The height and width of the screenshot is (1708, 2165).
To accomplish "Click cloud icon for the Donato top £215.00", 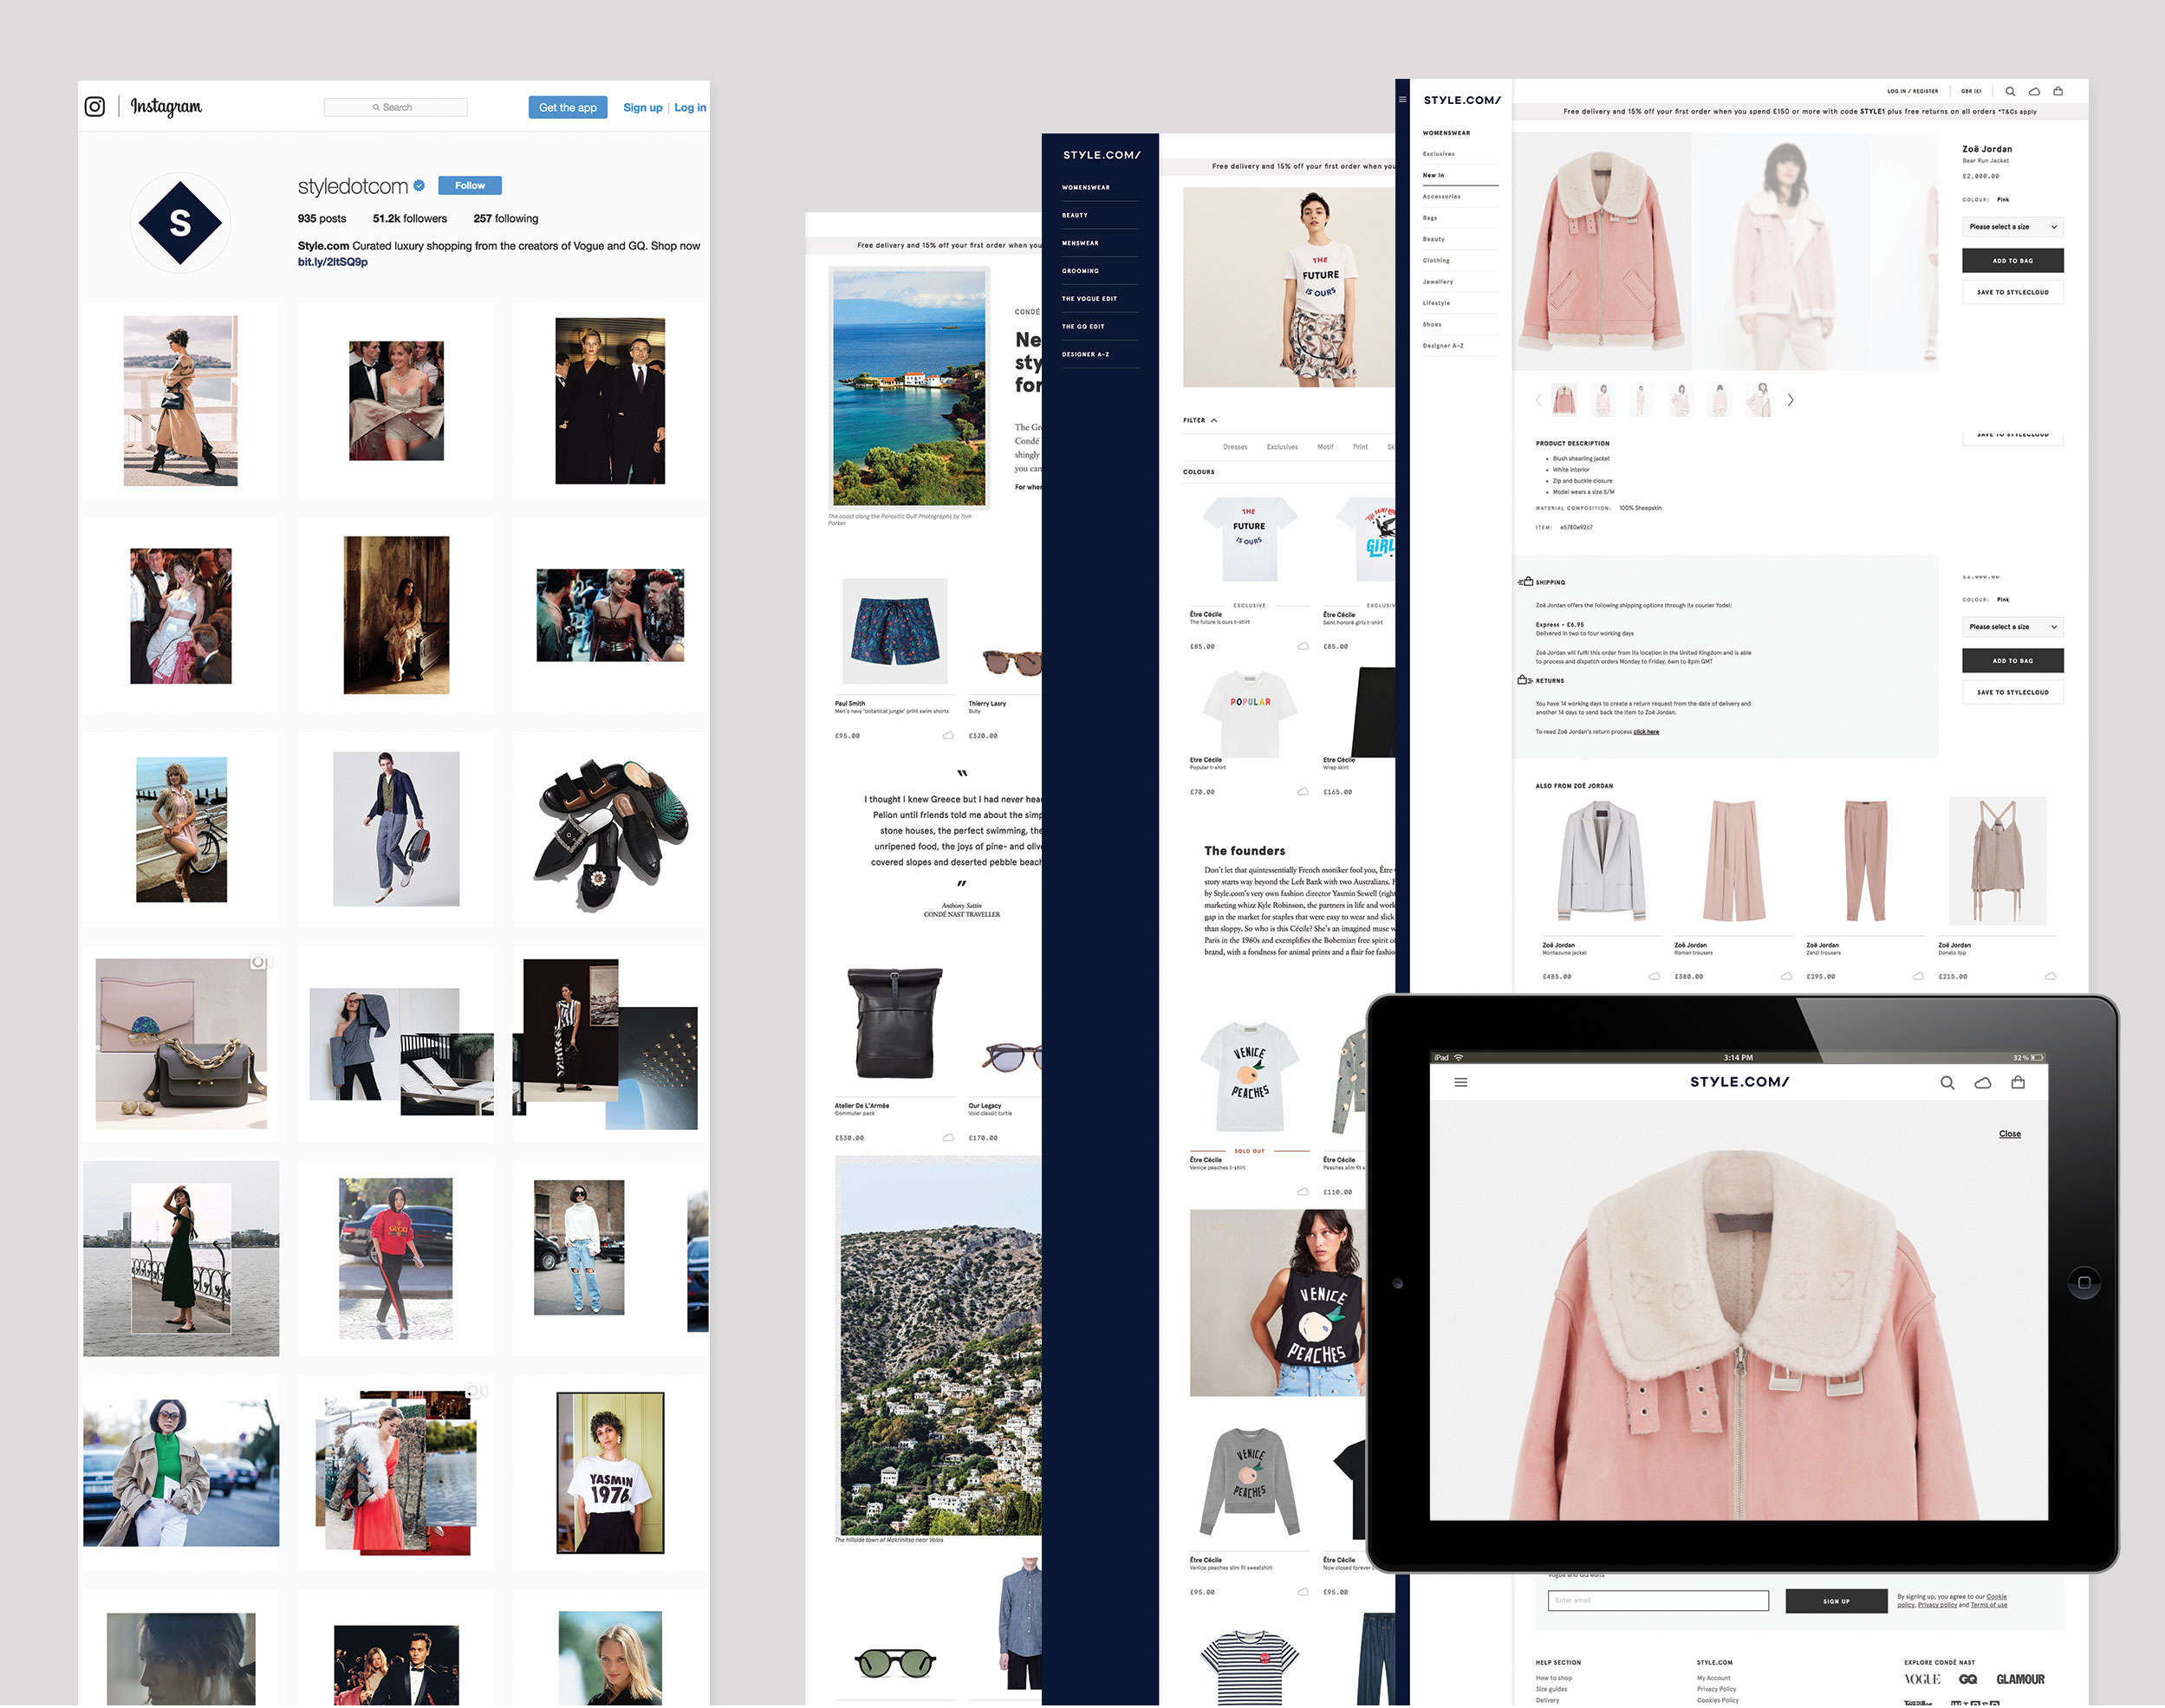I will point(2050,976).
